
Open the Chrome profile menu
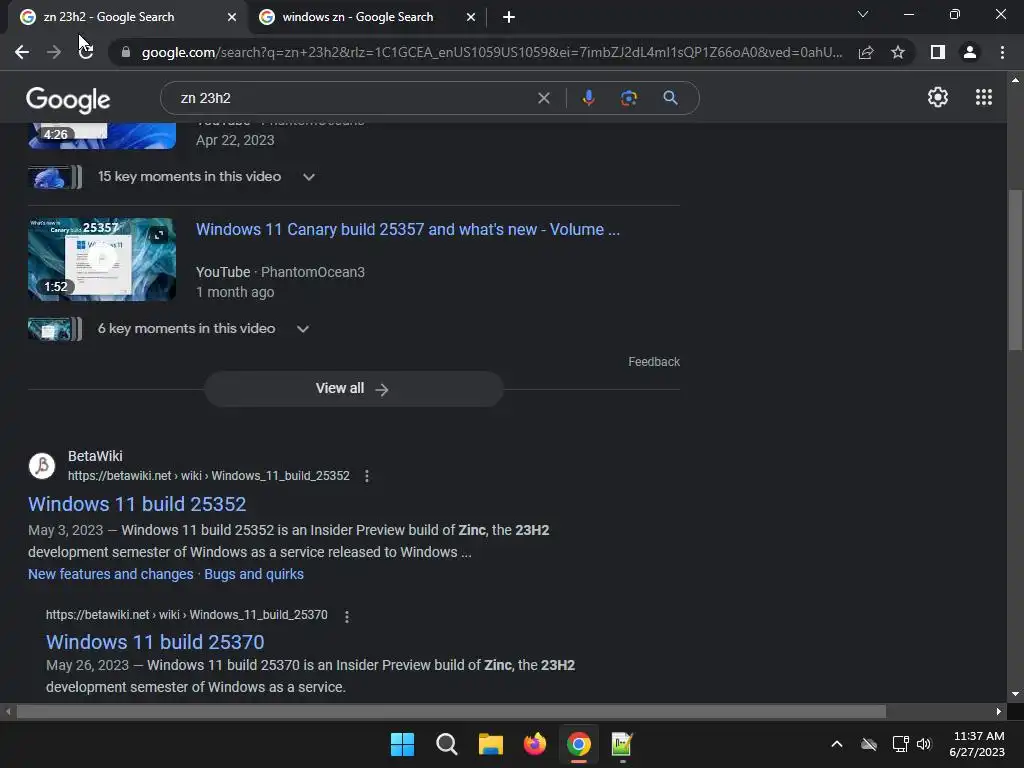pos(970,52)
